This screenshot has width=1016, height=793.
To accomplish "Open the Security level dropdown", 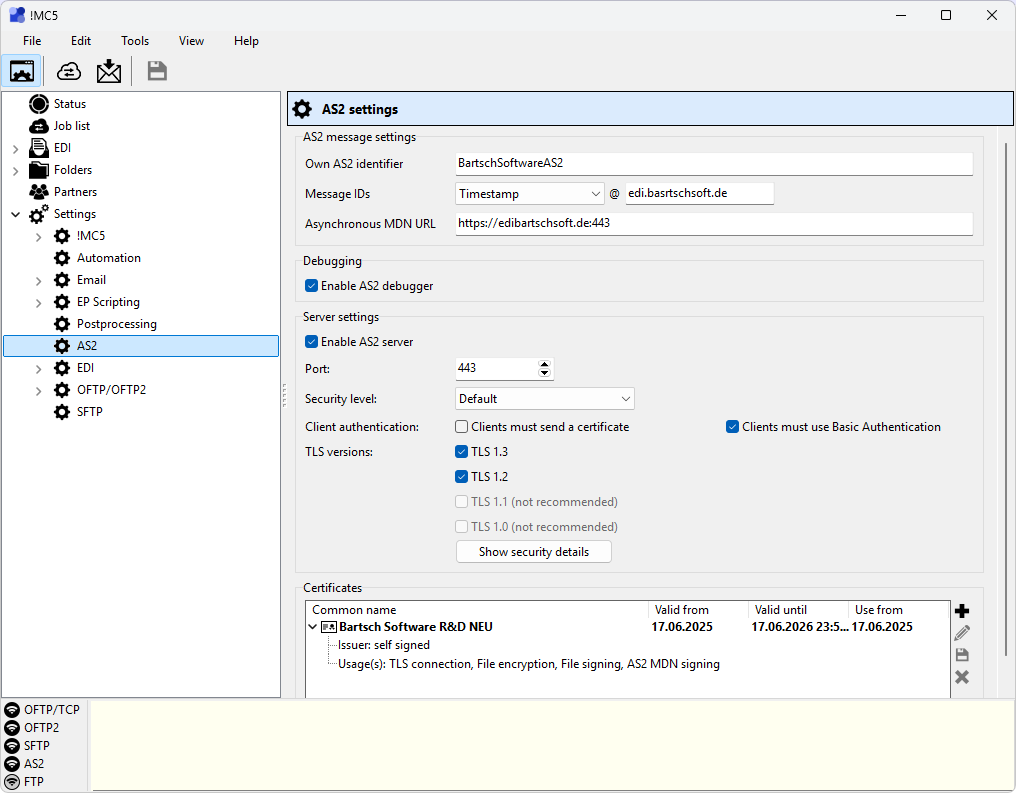I will click(544, 399).
